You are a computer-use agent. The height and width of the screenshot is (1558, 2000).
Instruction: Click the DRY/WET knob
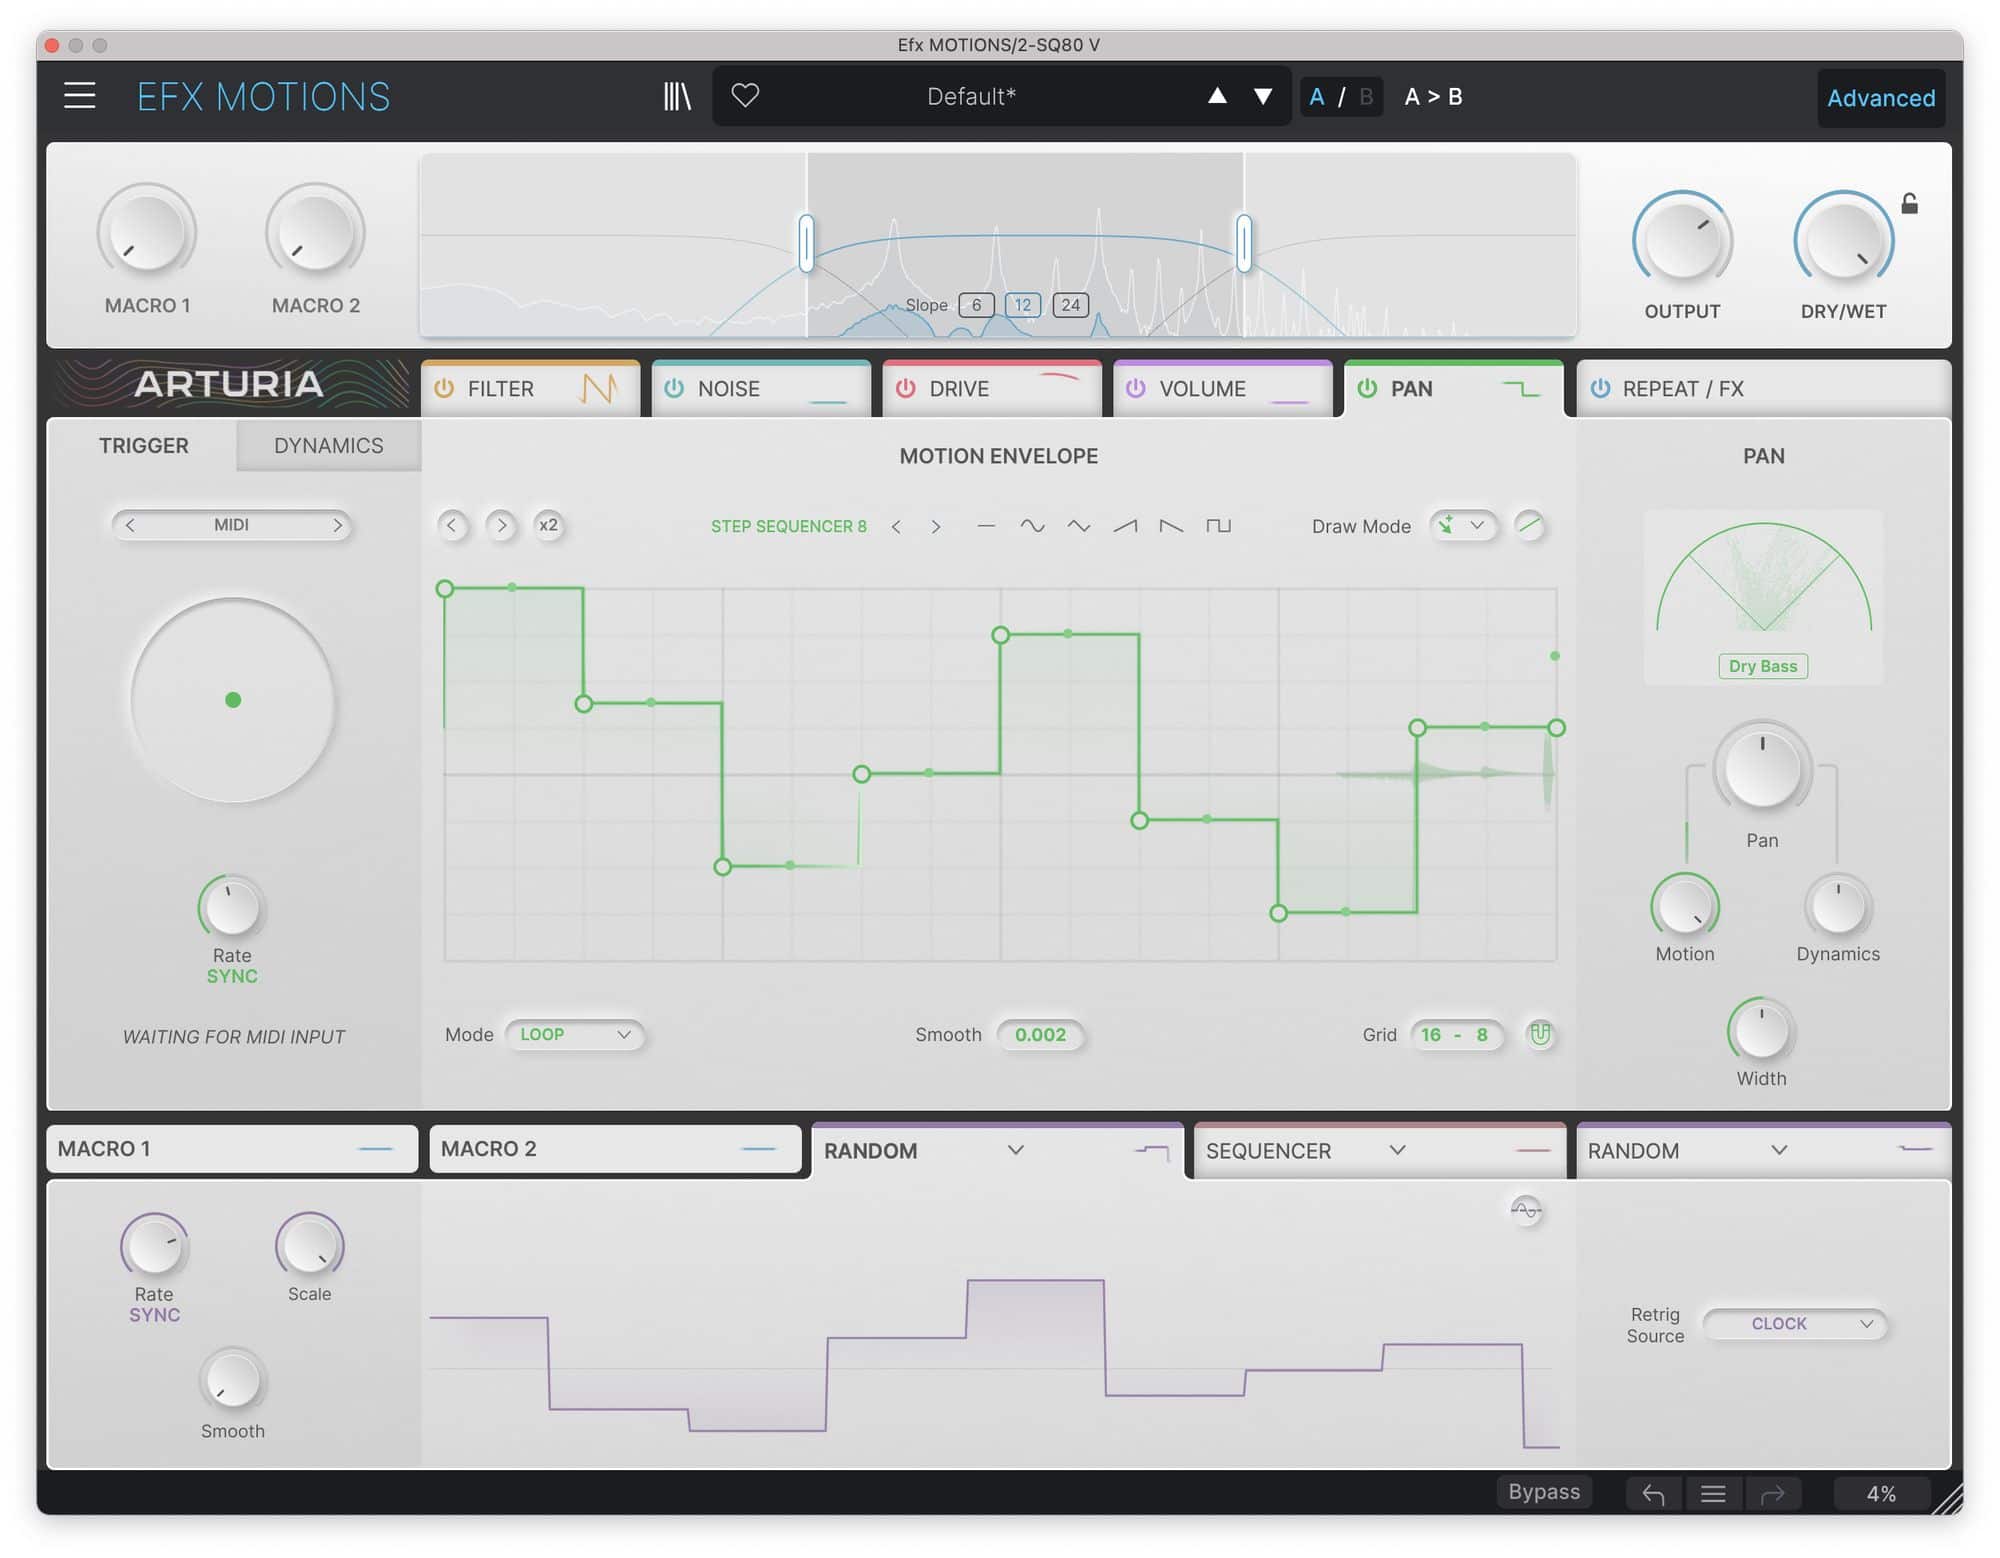point(1843,240)
